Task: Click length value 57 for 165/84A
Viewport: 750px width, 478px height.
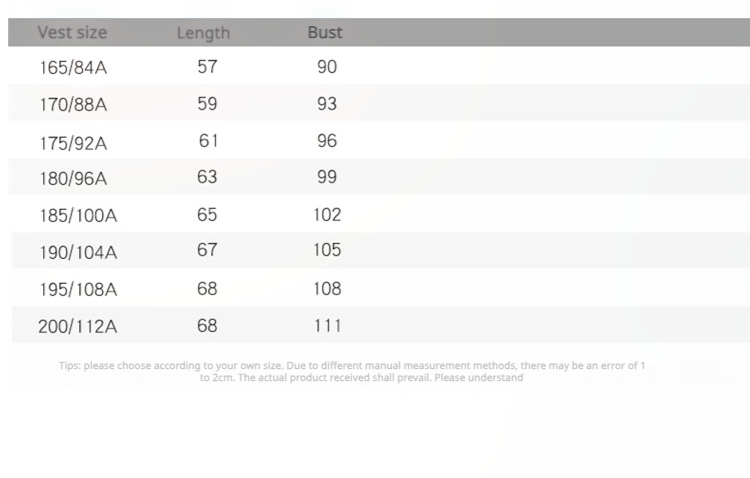Action: [x=207, y=67]
